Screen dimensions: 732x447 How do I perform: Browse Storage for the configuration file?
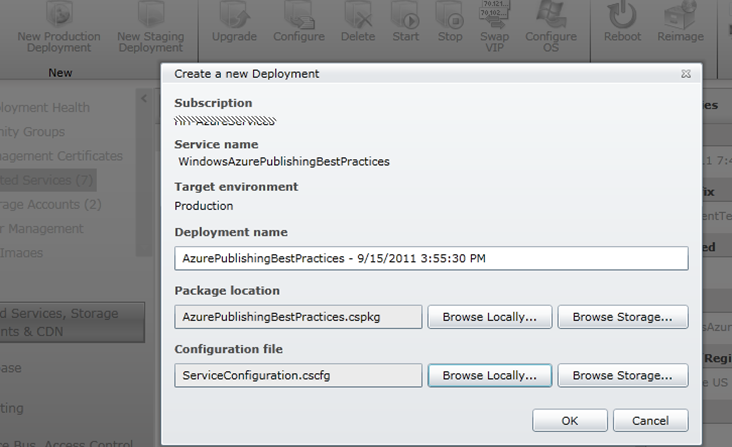(x=623, y=376)
